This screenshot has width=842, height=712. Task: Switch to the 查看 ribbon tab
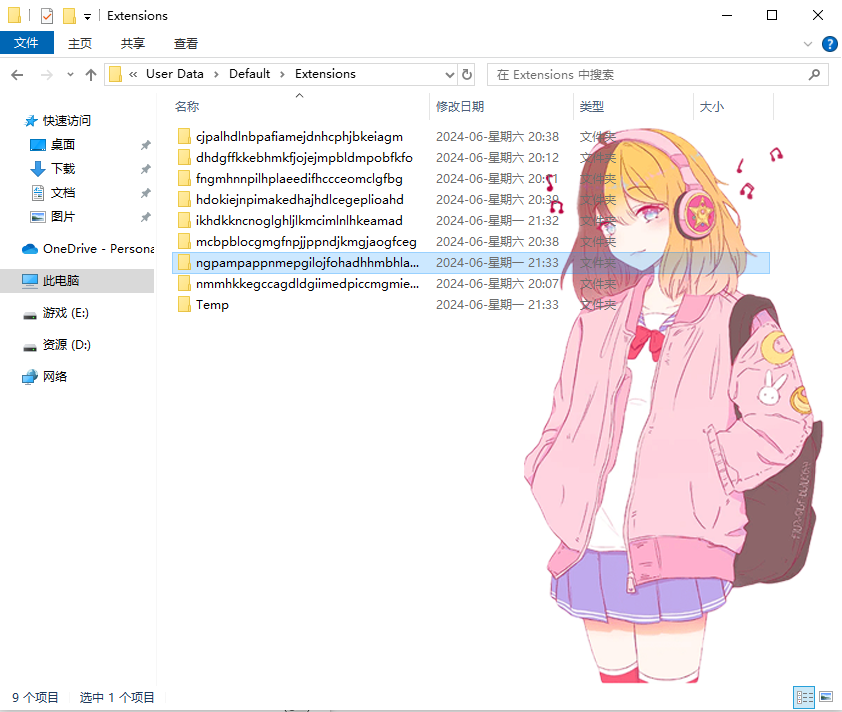(x=186, y=43)
